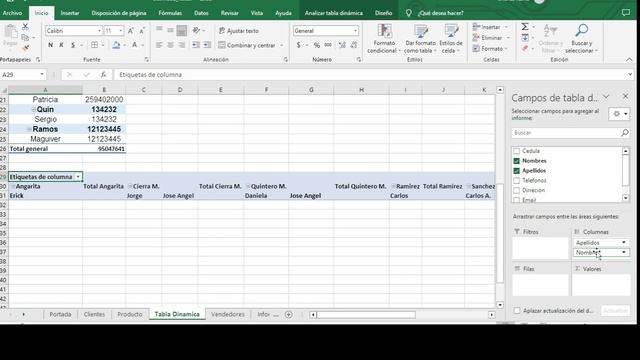Click the Percent style icon
Viewport: 640px width, 360px height.
(317, 45)
